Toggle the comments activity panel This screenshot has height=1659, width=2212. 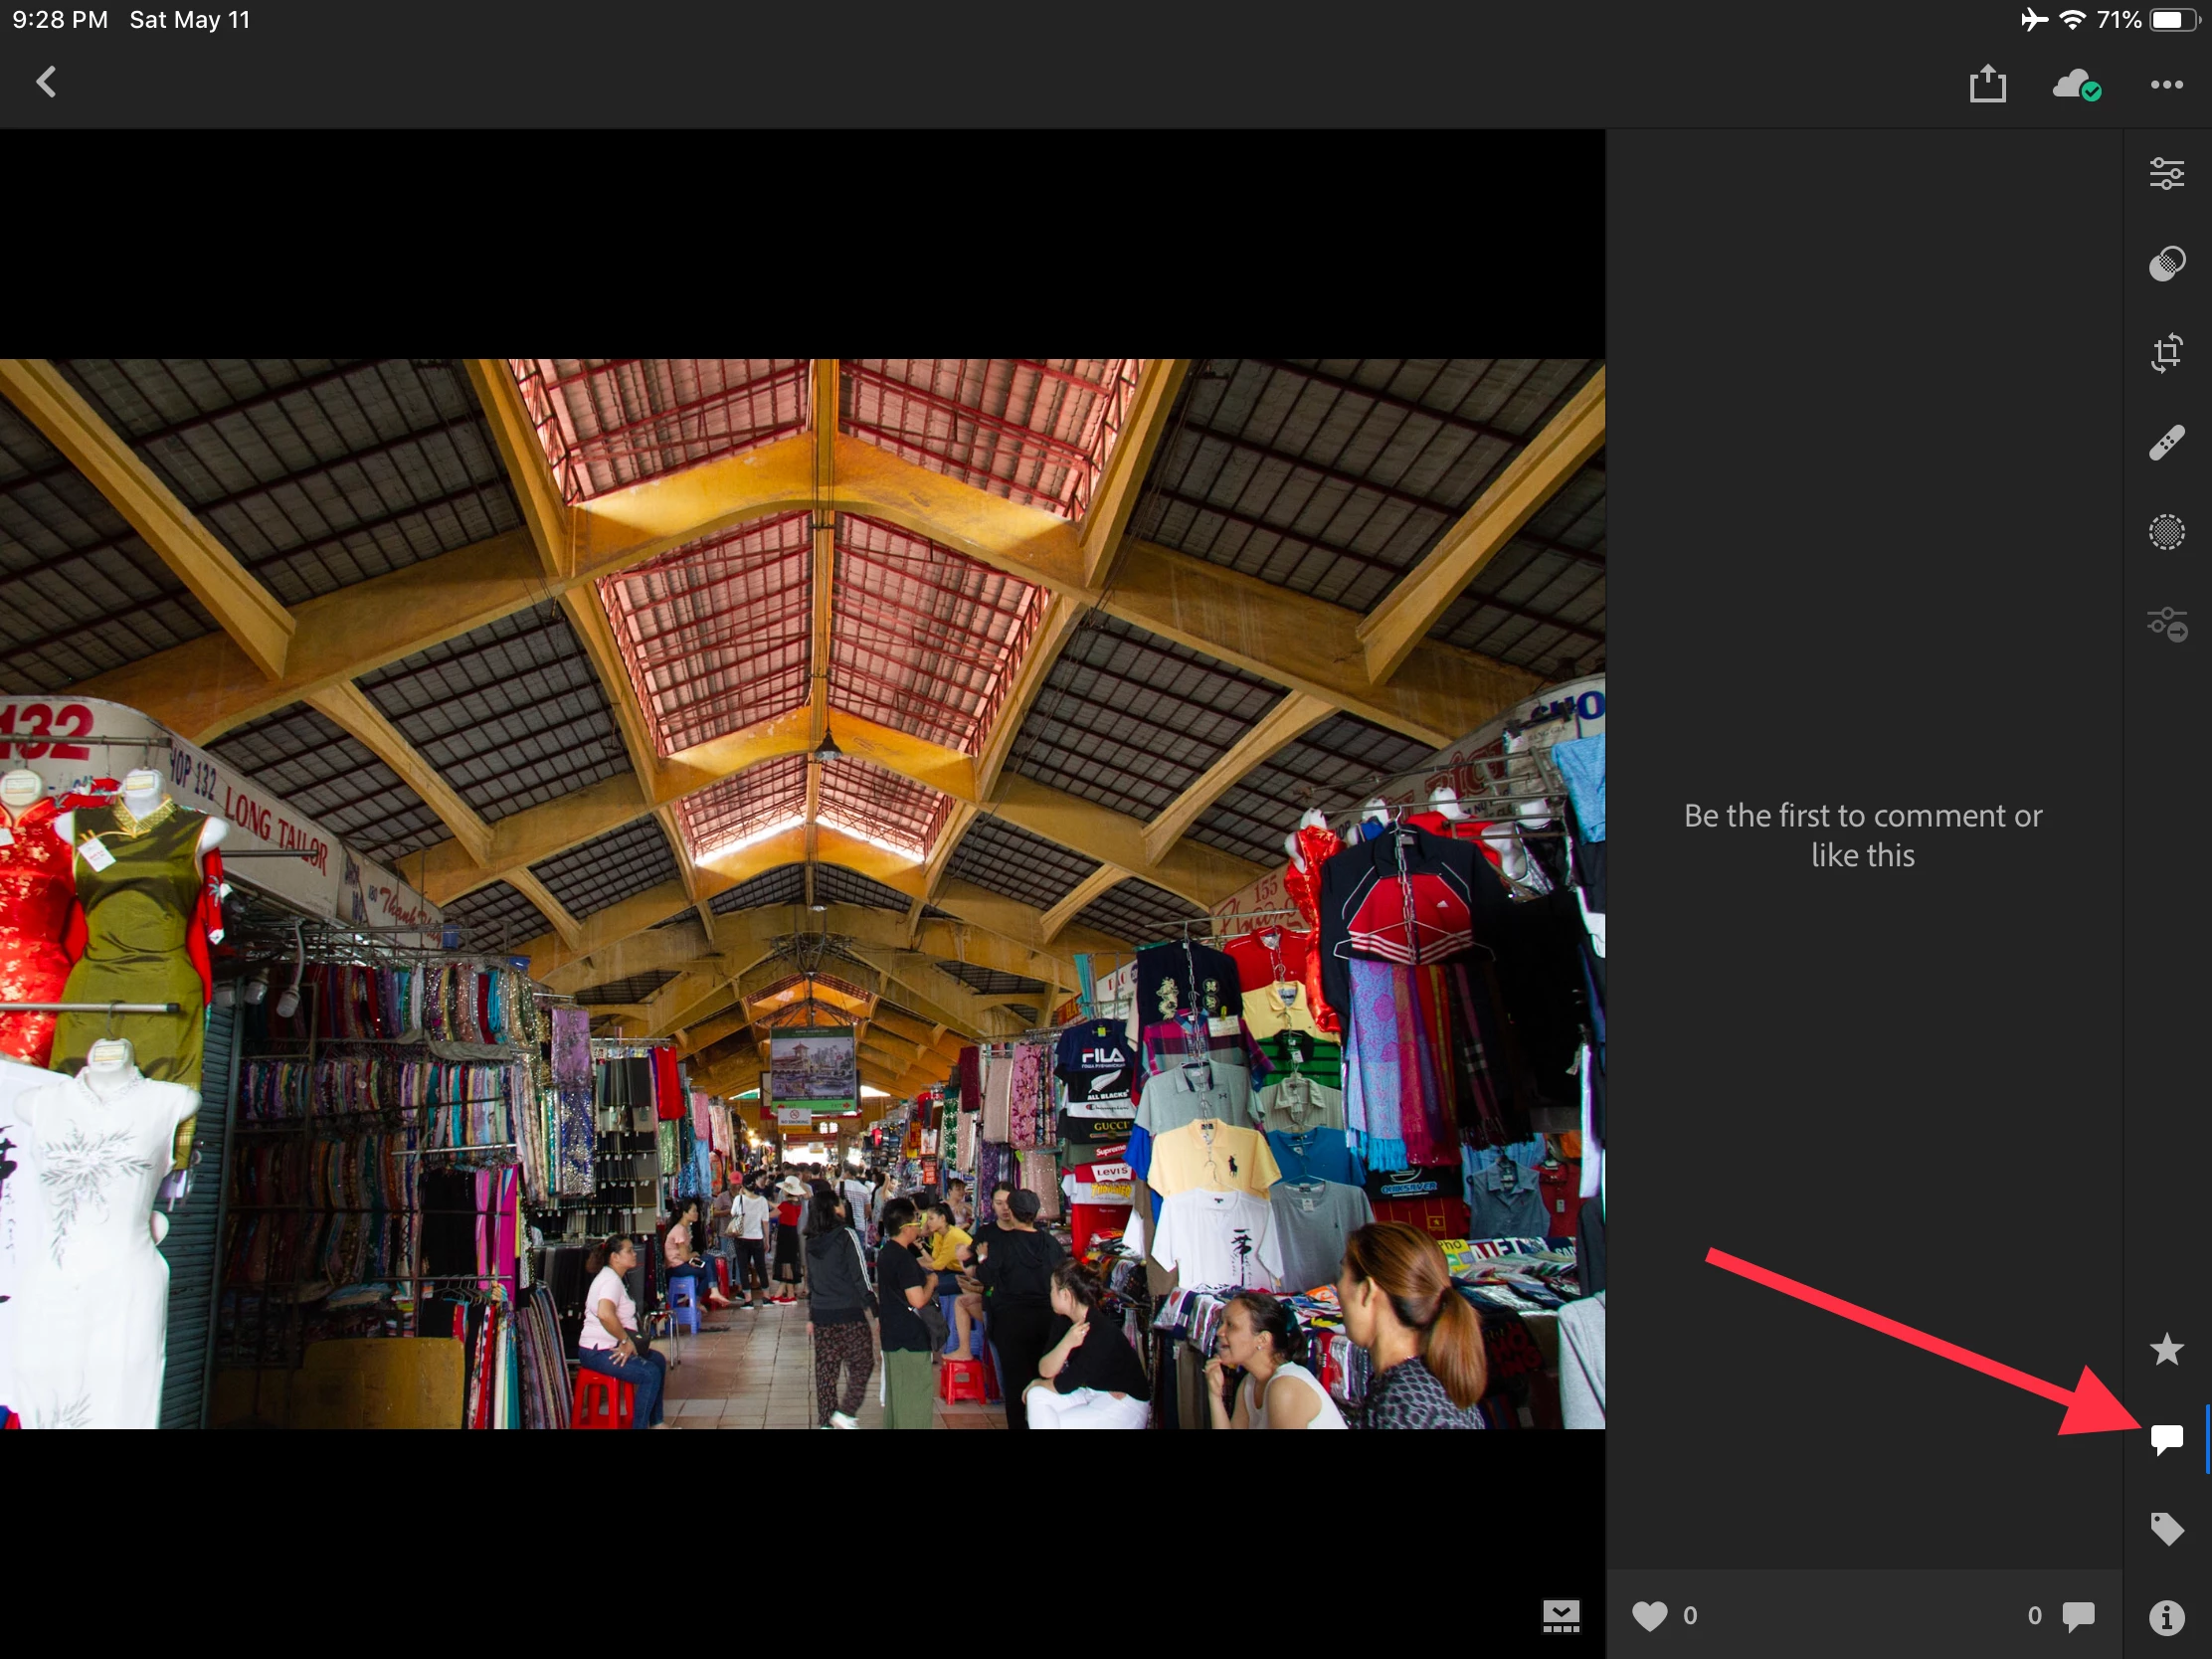point(2166,1439)
